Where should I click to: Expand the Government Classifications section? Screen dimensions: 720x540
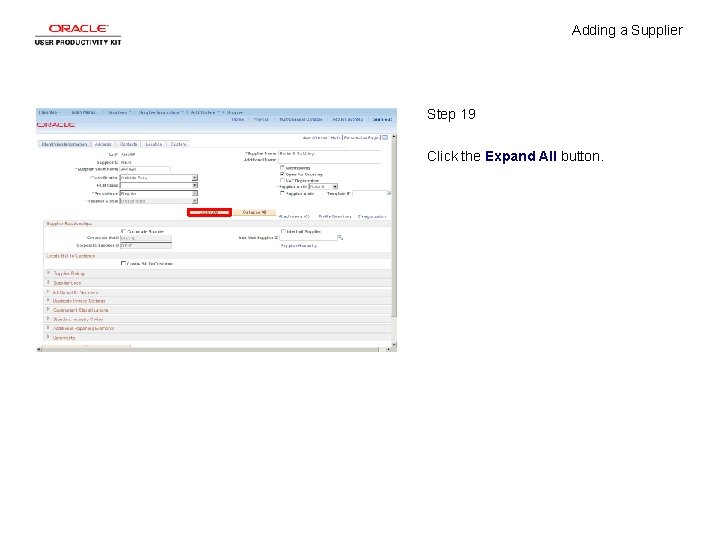coord(48,309)
